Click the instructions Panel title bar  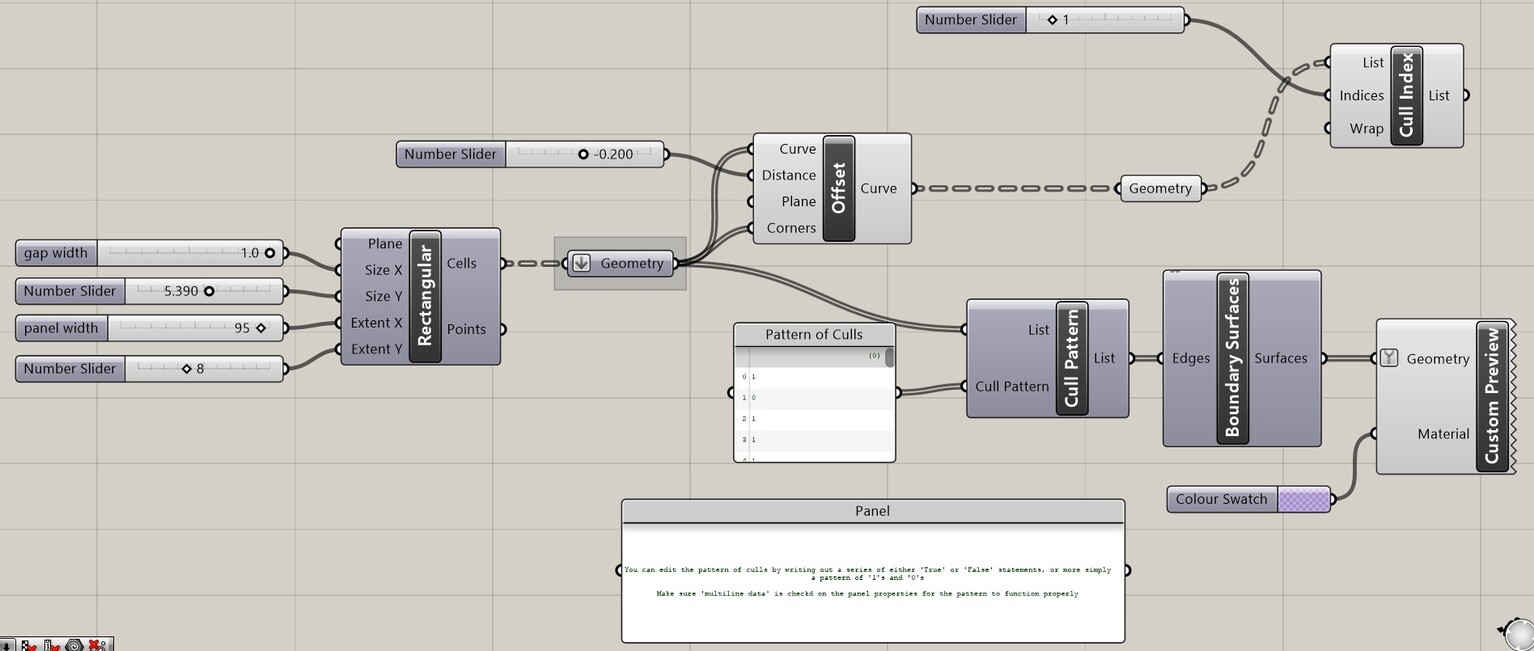[872, 511]
